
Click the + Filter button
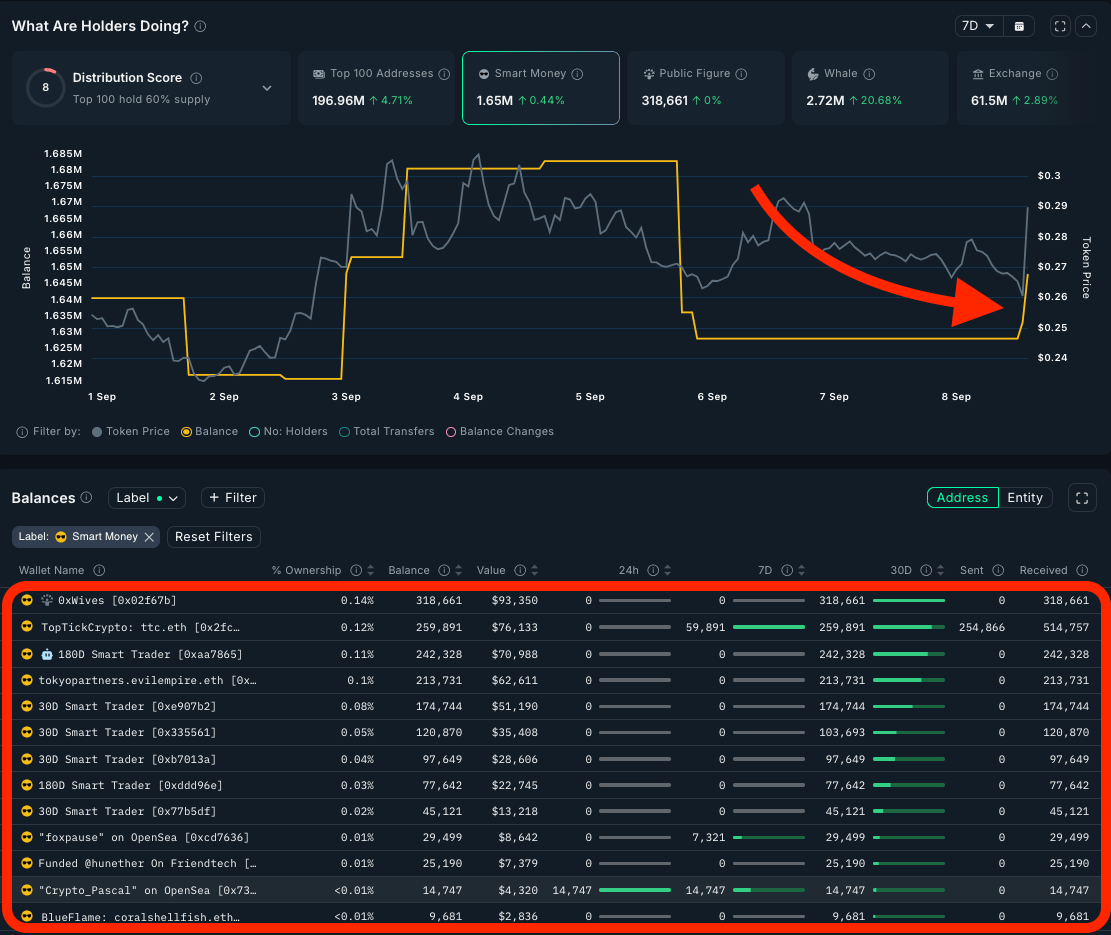tap(233, 498)
